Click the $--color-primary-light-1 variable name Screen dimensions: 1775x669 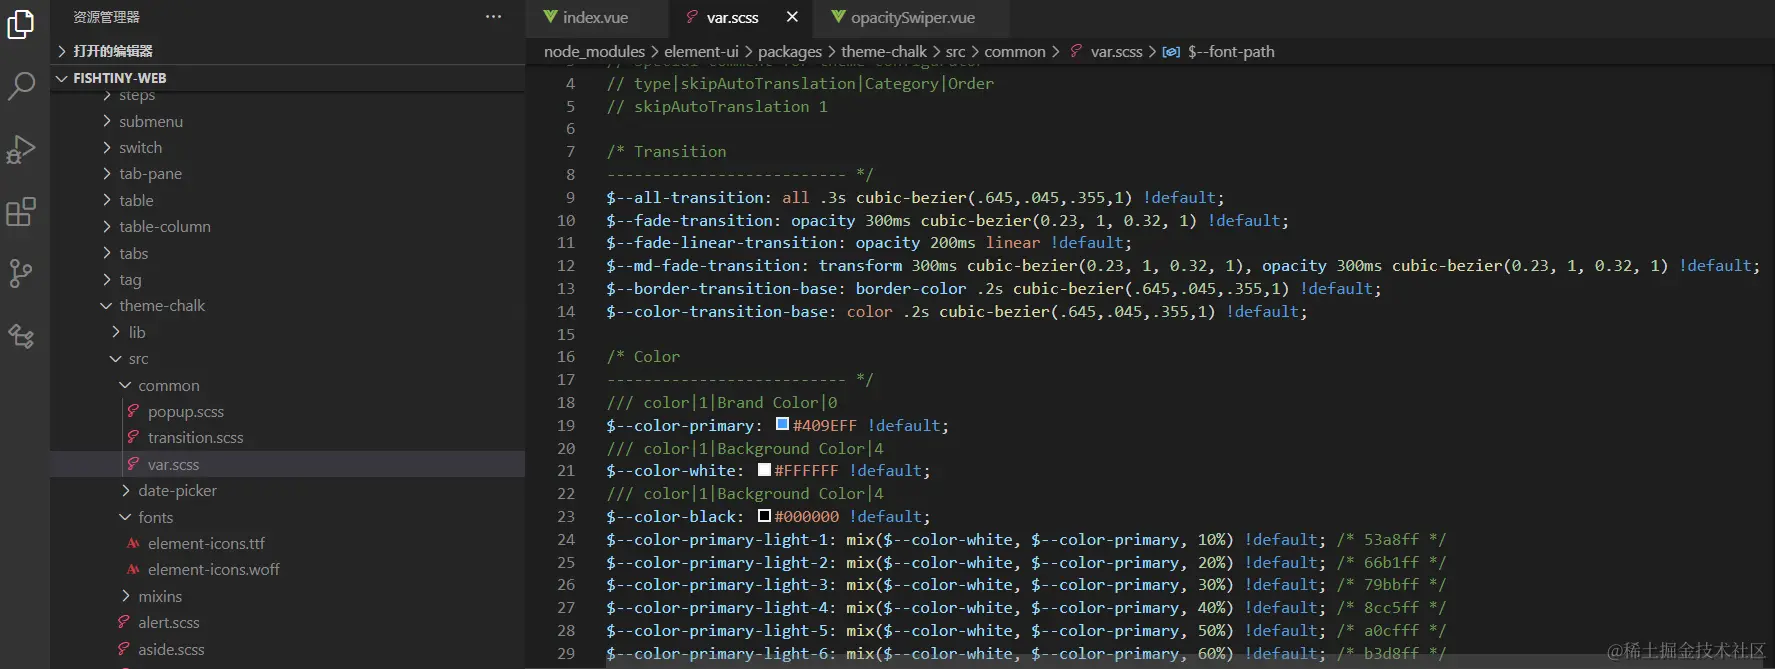717,539
